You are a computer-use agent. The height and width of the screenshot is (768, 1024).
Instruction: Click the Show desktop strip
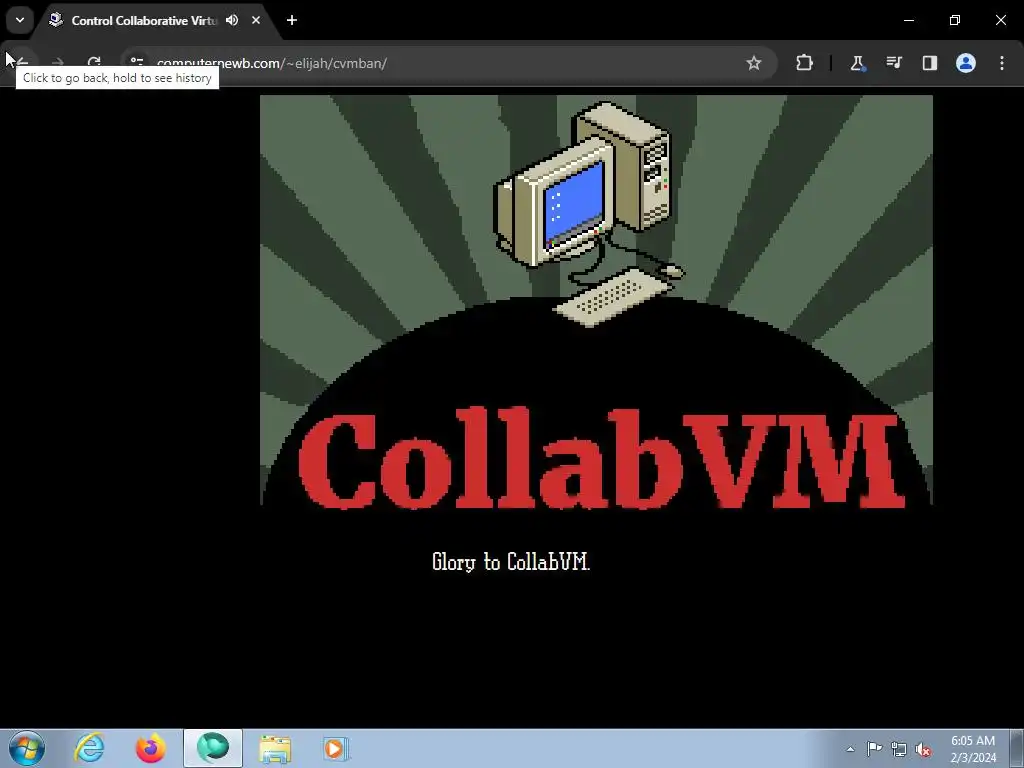pos(1017,748)
